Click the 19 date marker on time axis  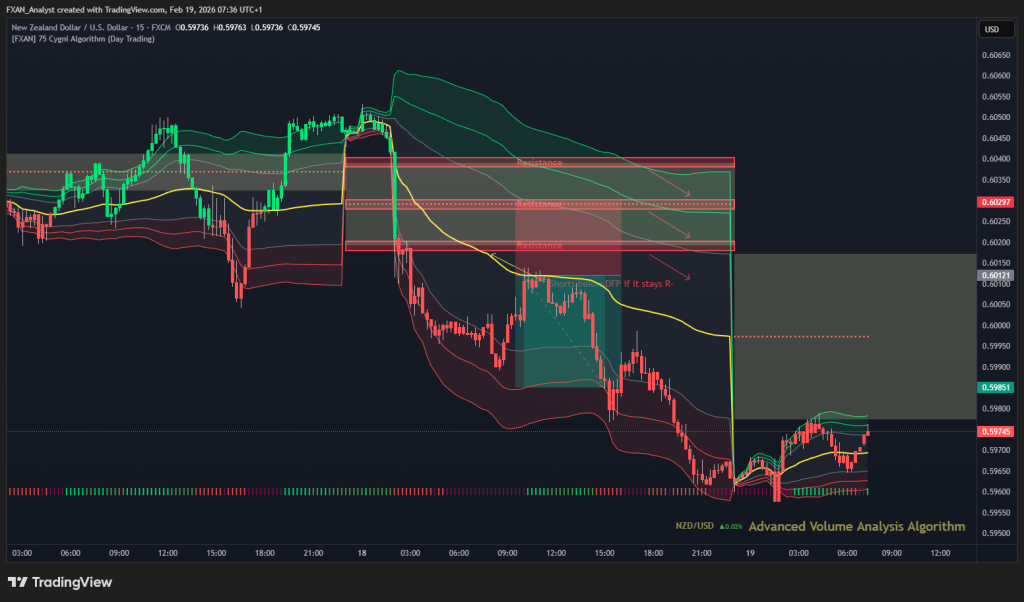tap(749, 552)
